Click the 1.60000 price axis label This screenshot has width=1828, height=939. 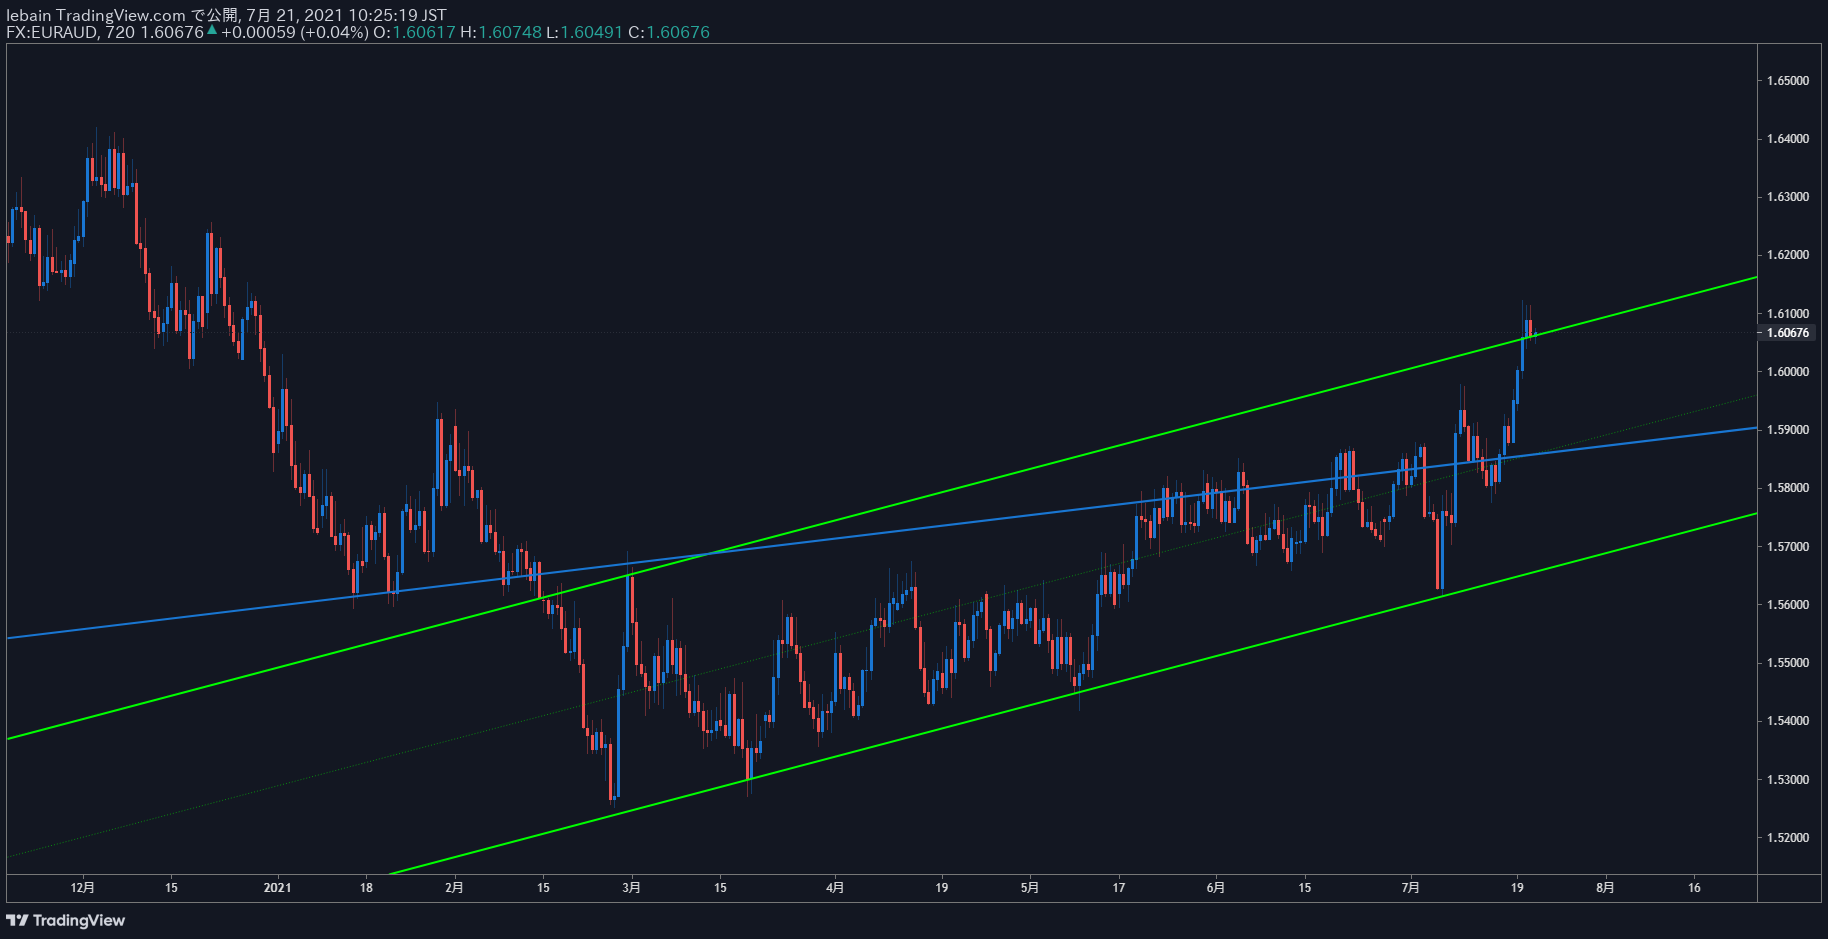1788,372
